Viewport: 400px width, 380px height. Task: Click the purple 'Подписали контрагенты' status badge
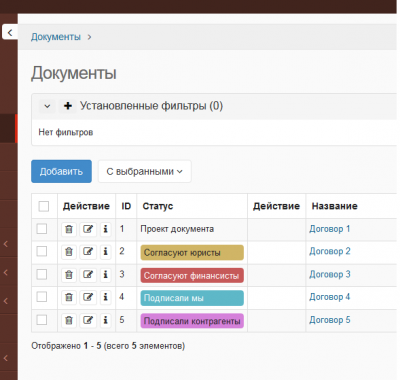tap(192, 321)
